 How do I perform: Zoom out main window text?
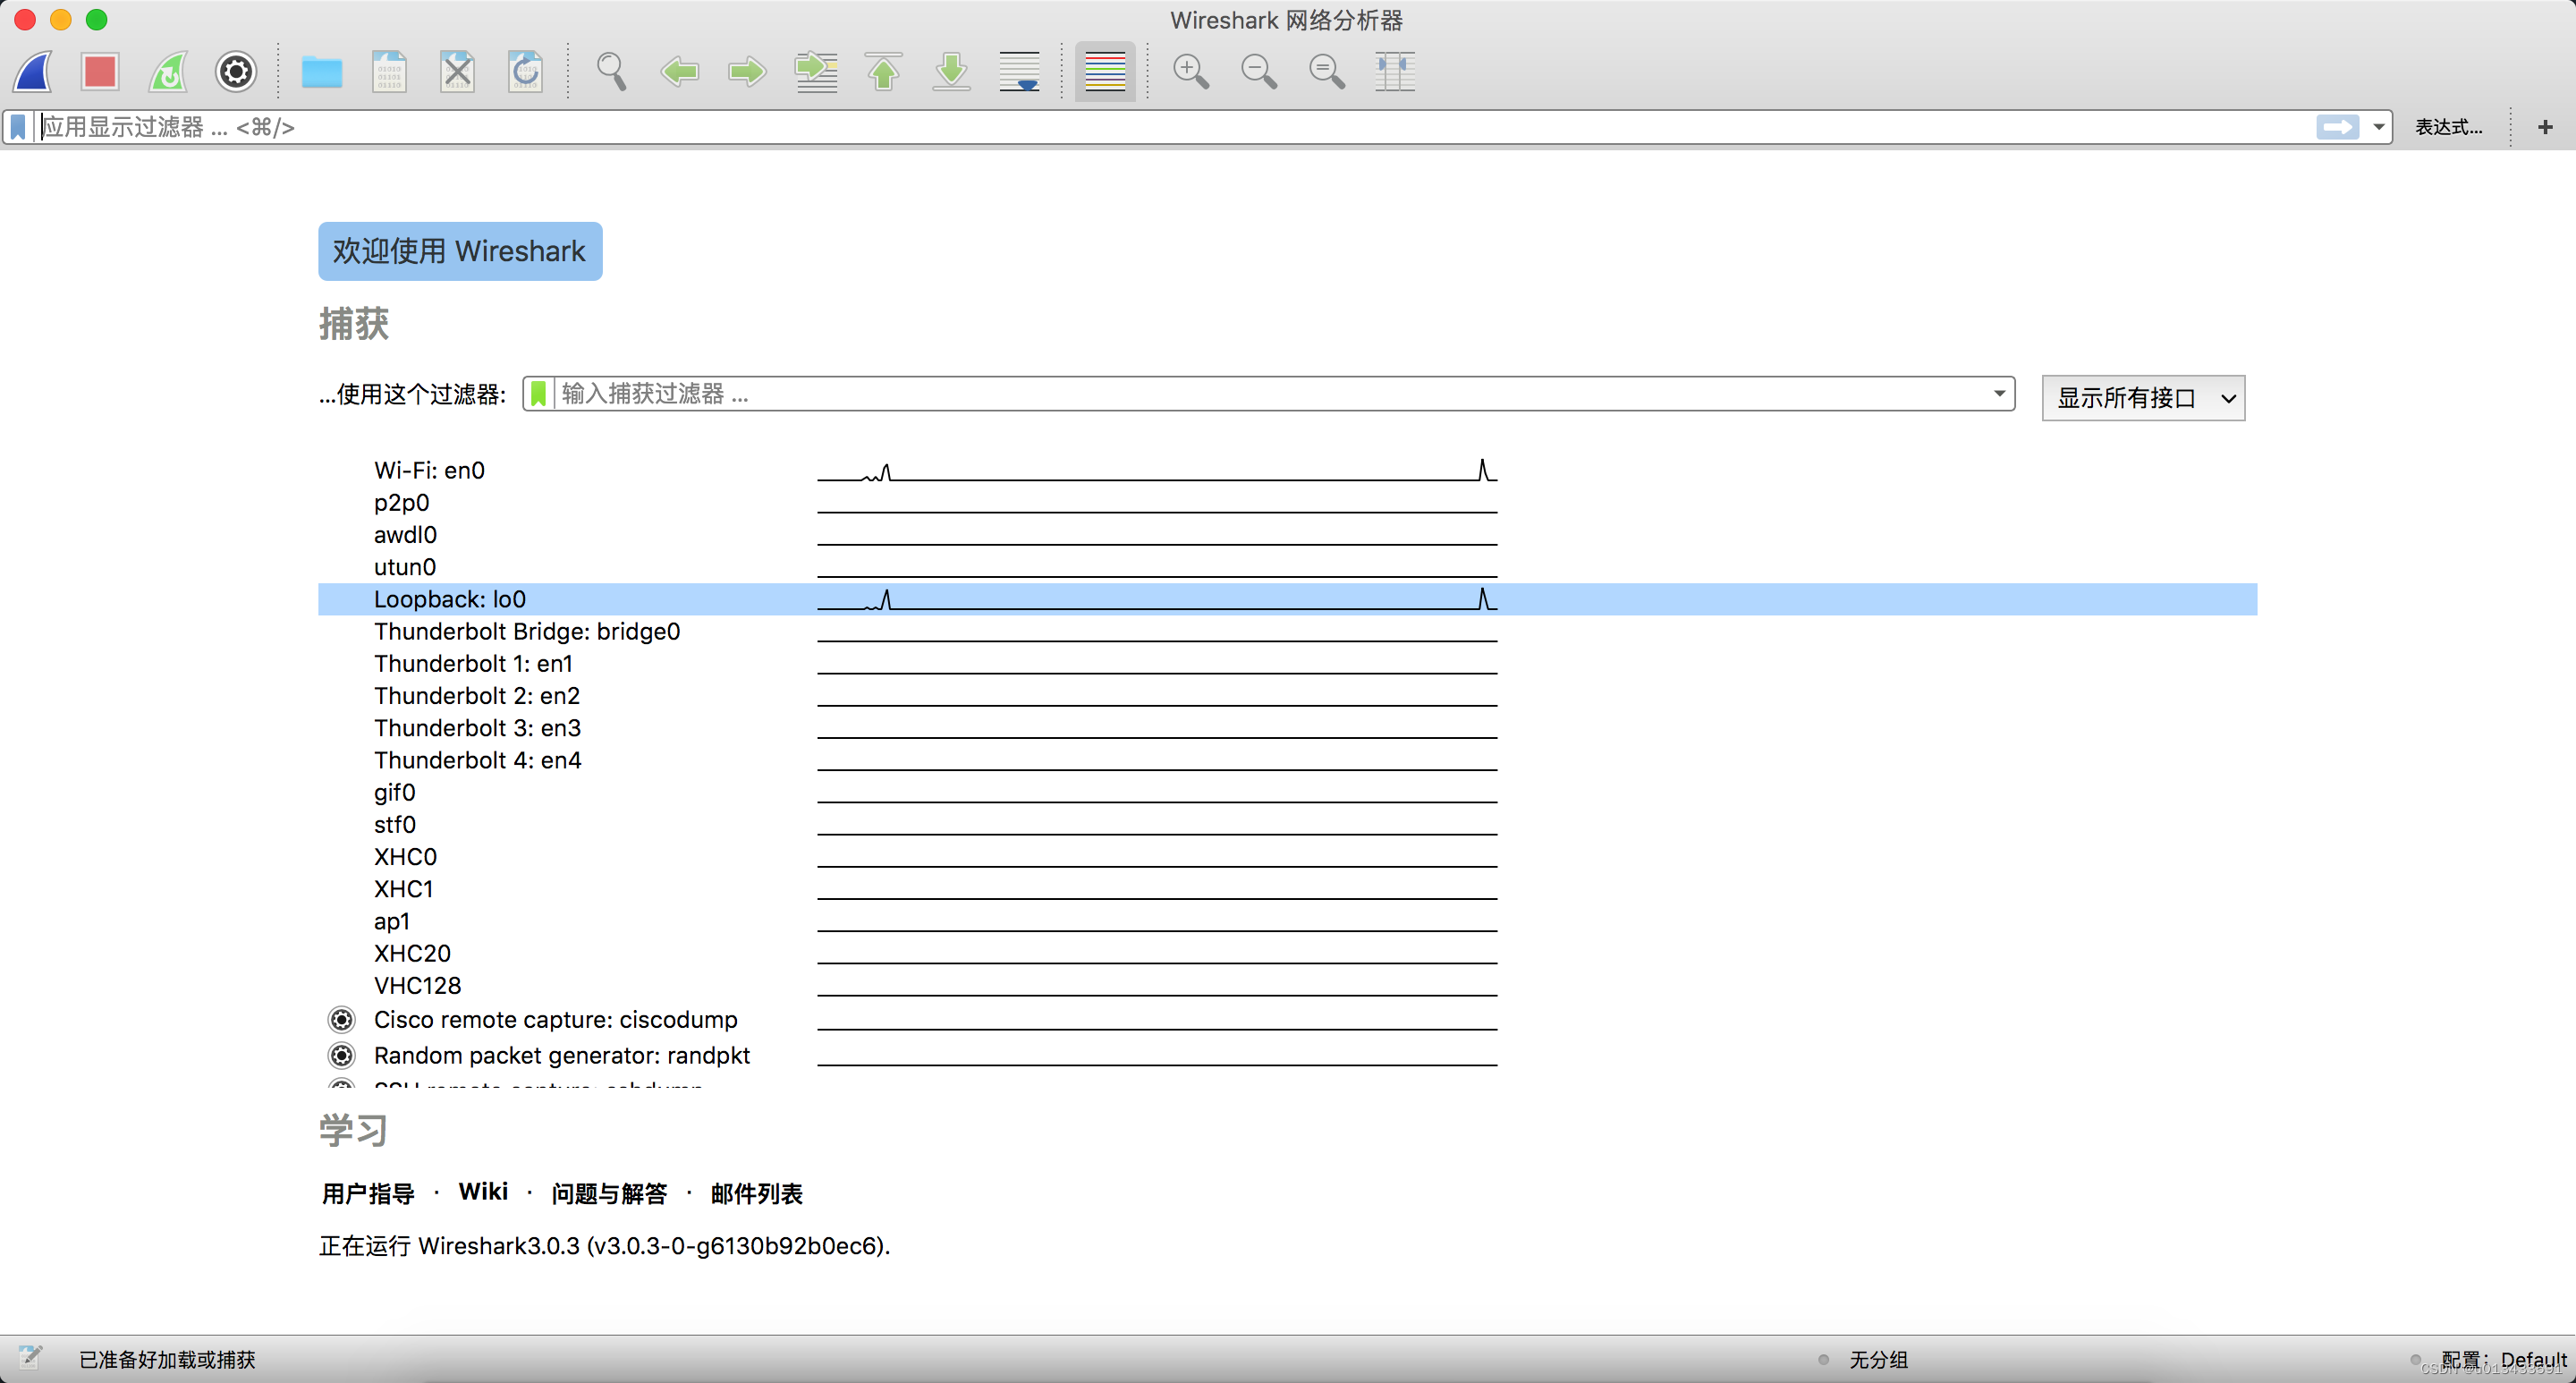(x=1259, y=72)
